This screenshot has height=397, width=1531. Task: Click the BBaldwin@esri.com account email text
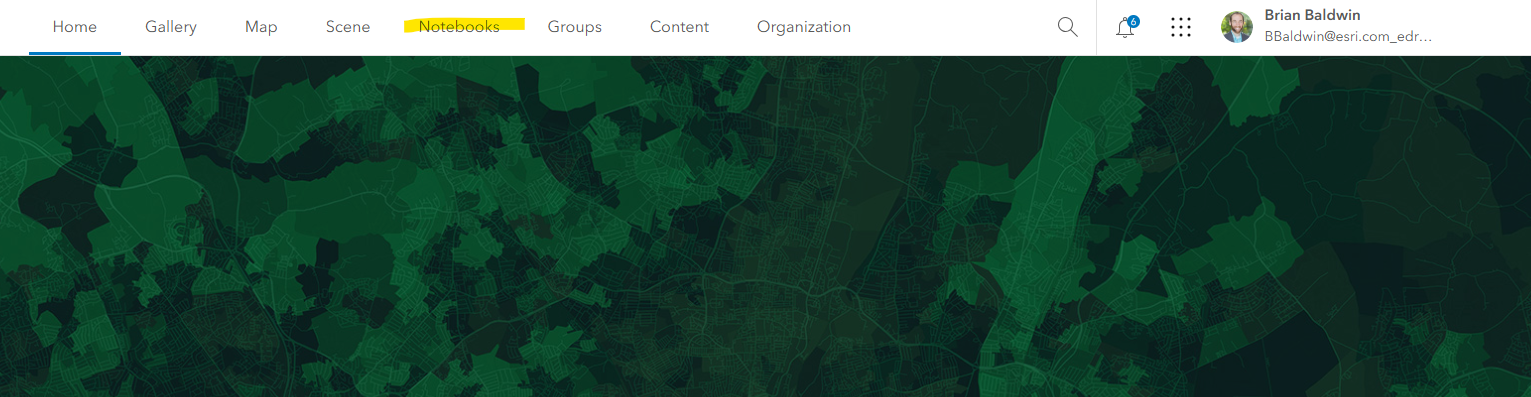point(1348,36)
